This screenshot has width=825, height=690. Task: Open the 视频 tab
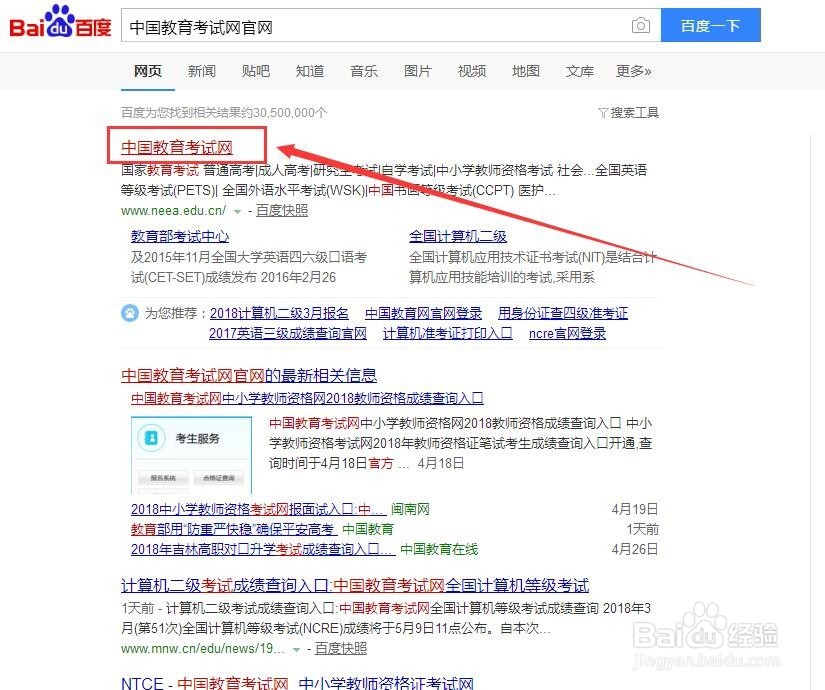pos(472,71)
